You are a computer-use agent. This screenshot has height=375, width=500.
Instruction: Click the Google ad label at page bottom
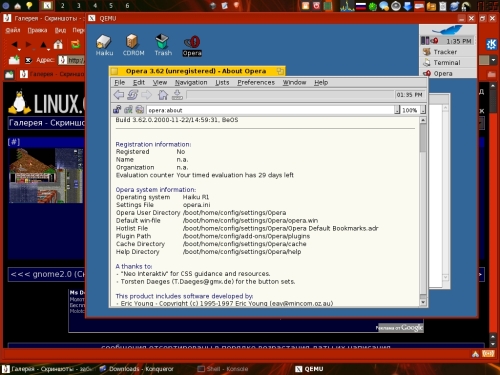(400, 328)
